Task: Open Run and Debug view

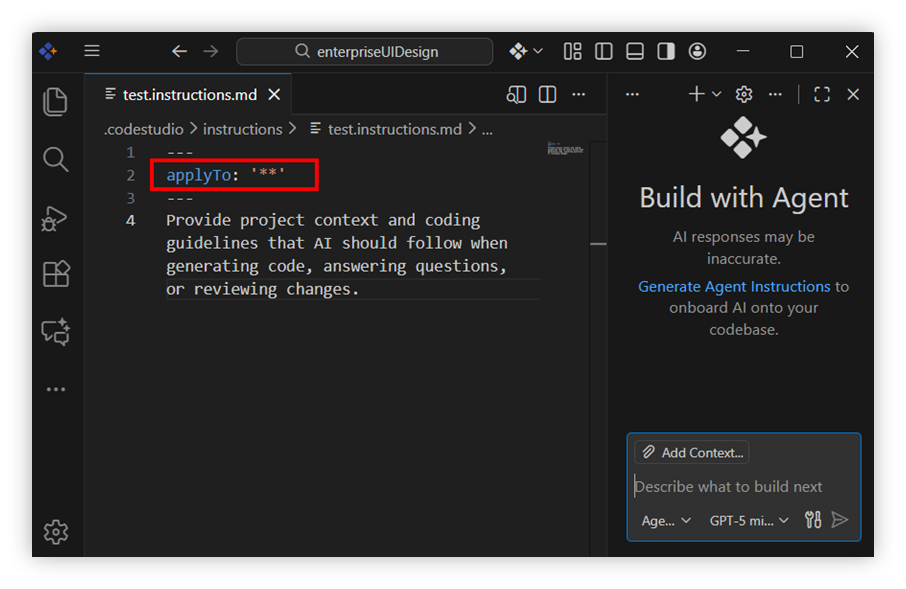Action: 56,217
